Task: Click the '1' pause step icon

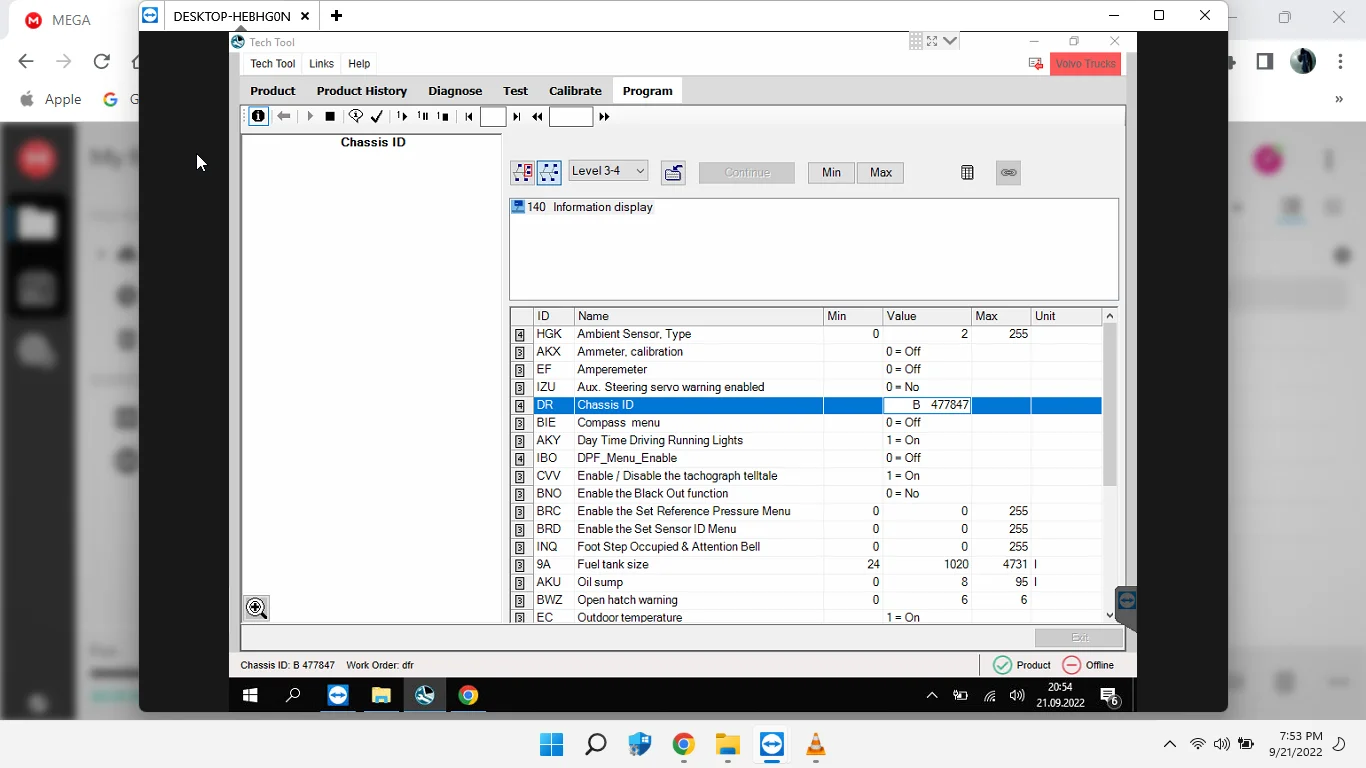Action: point(422,116)
